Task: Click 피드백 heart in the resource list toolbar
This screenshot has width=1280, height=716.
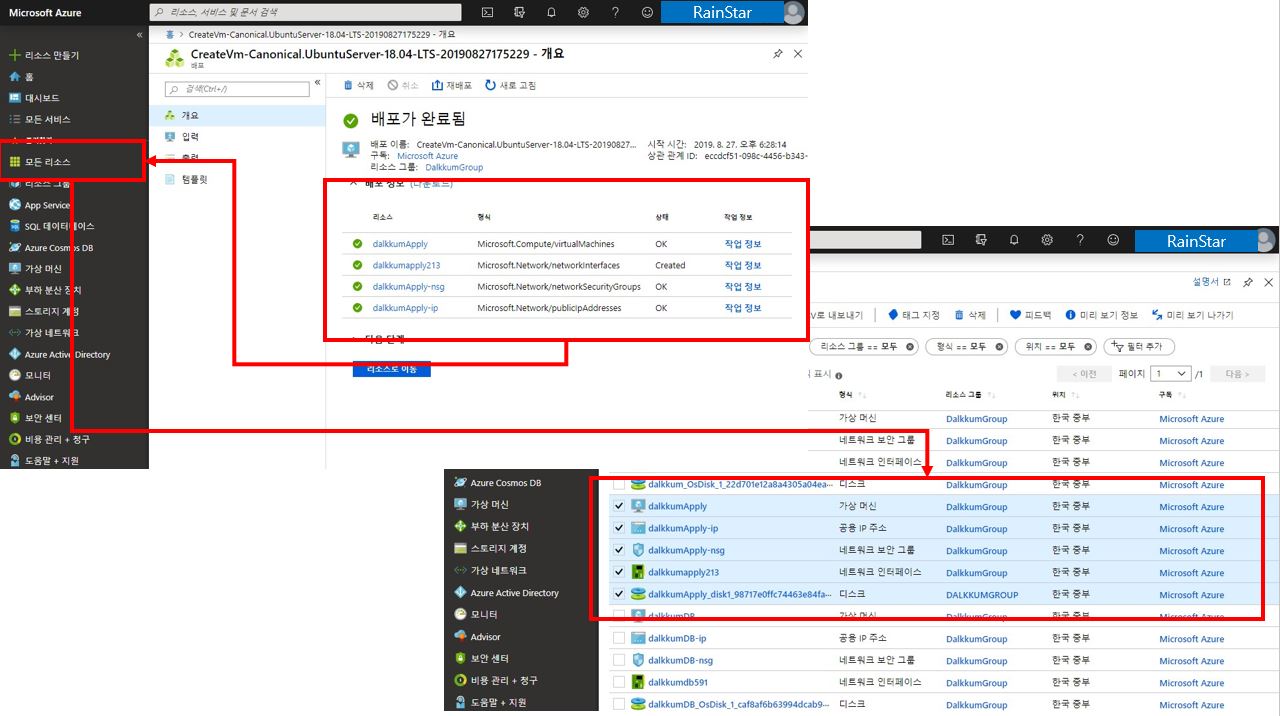Action: point(1030,315)
